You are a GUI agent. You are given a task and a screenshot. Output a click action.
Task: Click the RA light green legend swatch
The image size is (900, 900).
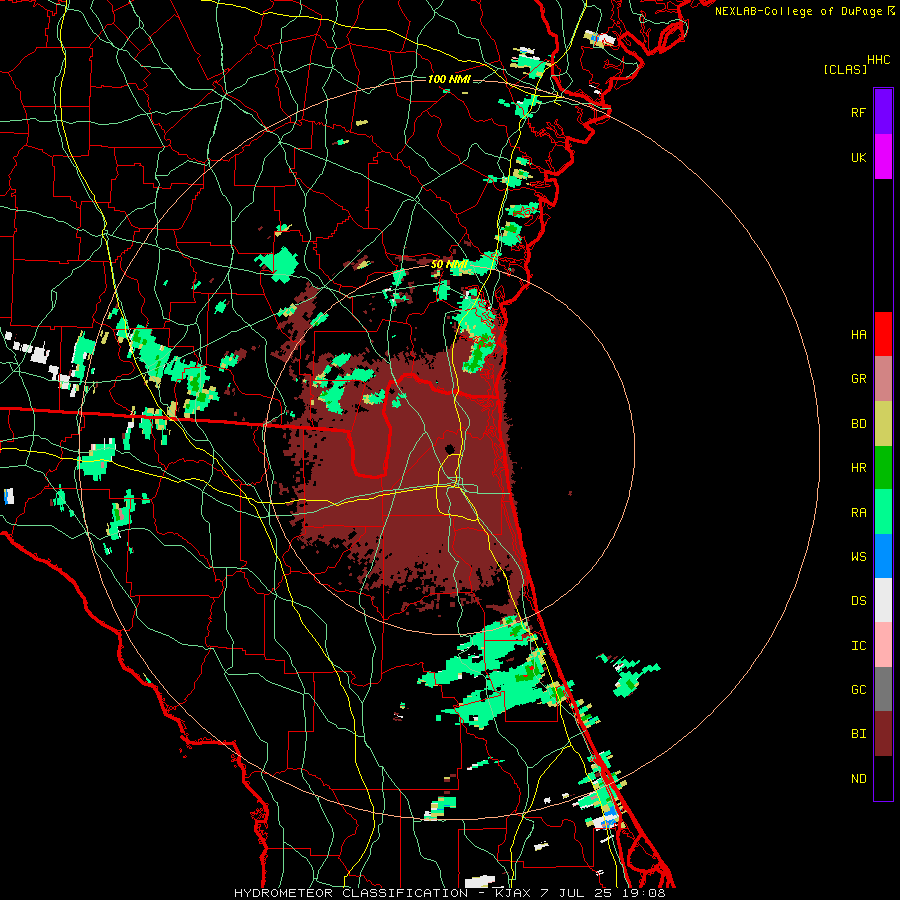point(883,512)
